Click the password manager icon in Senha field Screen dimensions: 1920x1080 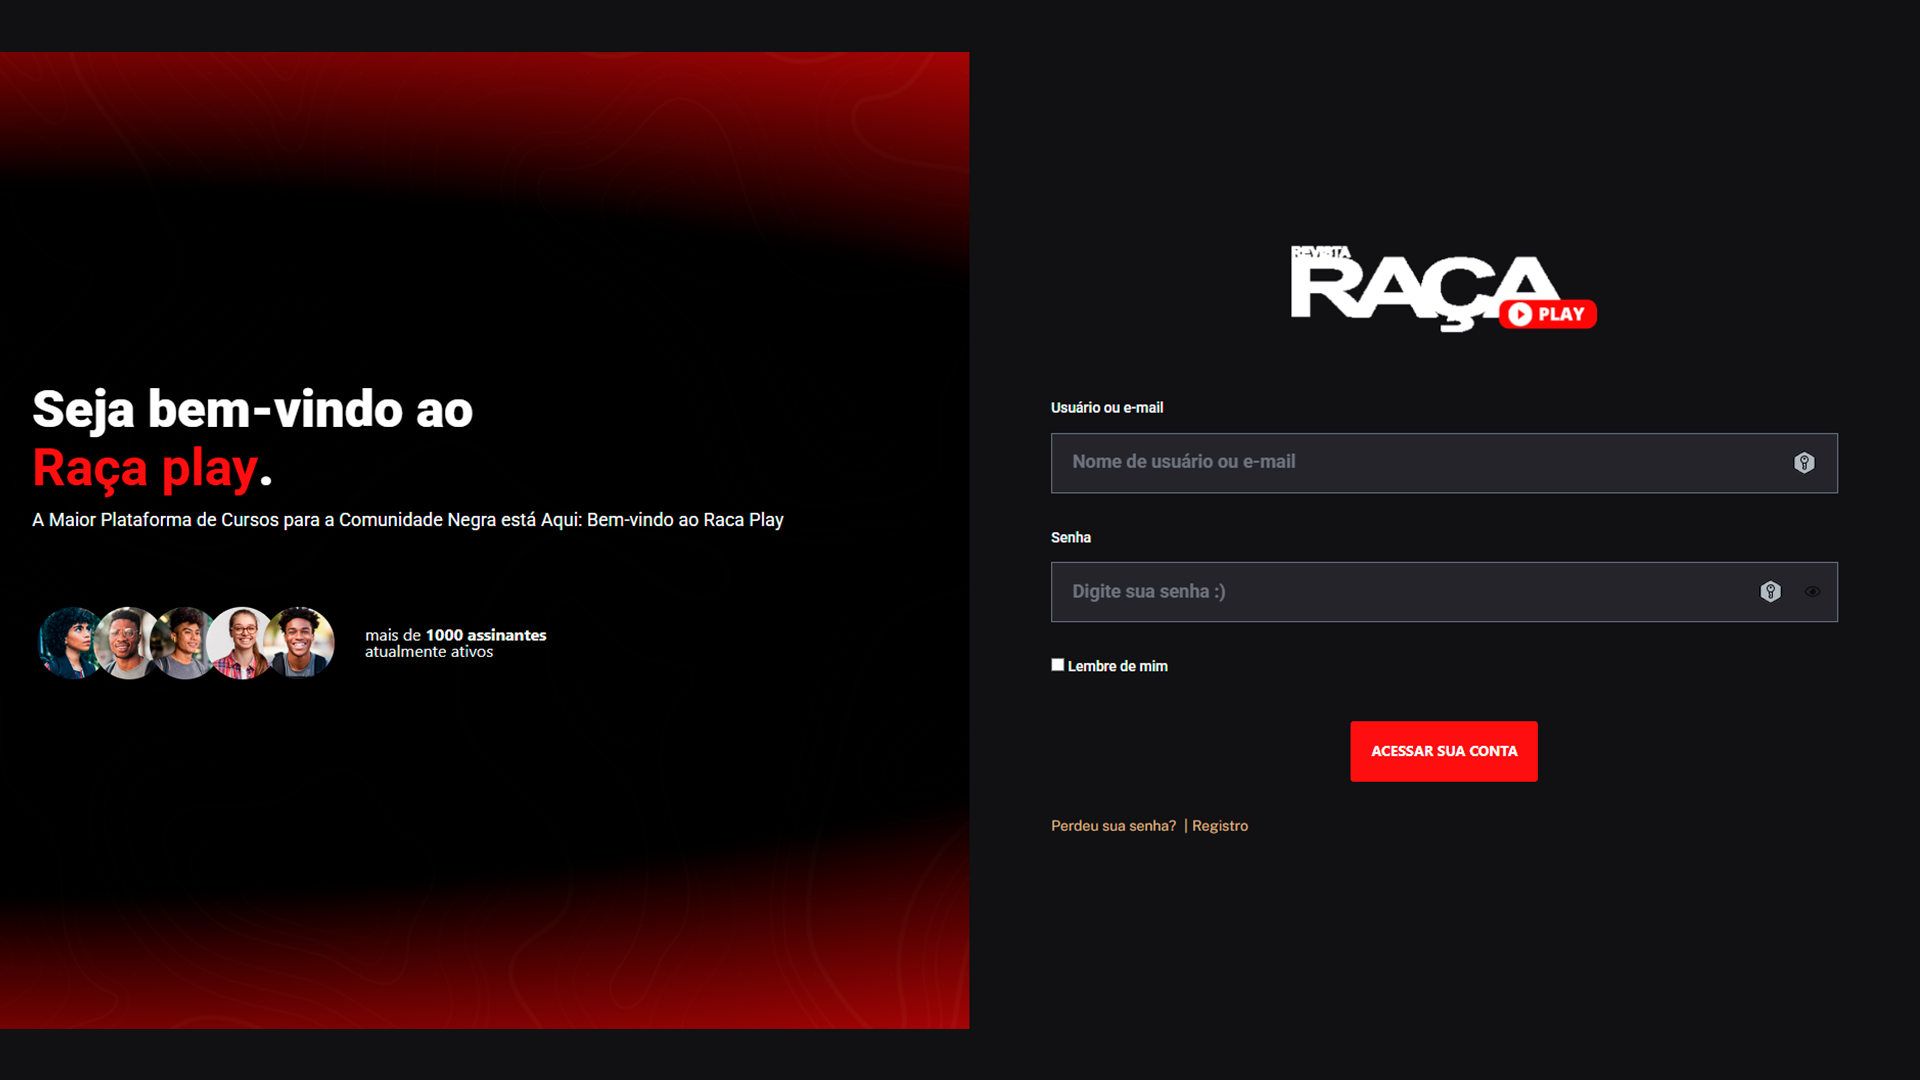[1770, 592]
